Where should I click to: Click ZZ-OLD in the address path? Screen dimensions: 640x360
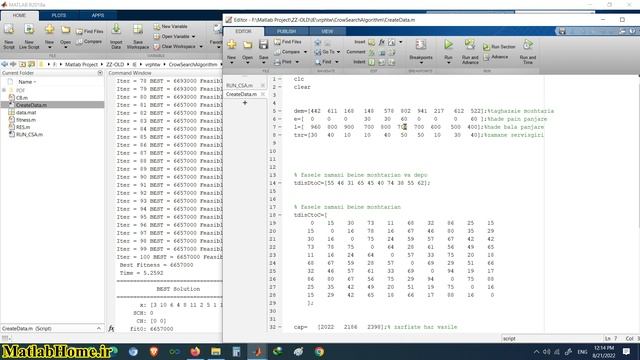[x=115, y=64]
